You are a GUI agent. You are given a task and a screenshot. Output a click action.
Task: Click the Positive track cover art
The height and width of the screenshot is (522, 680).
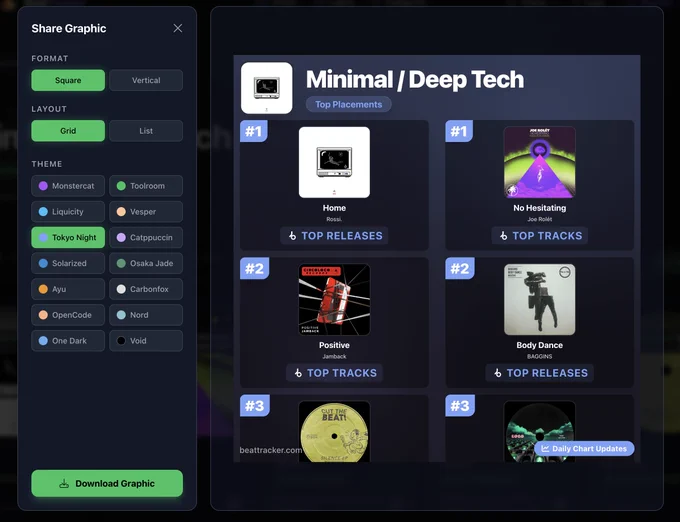tap(334, 300)
